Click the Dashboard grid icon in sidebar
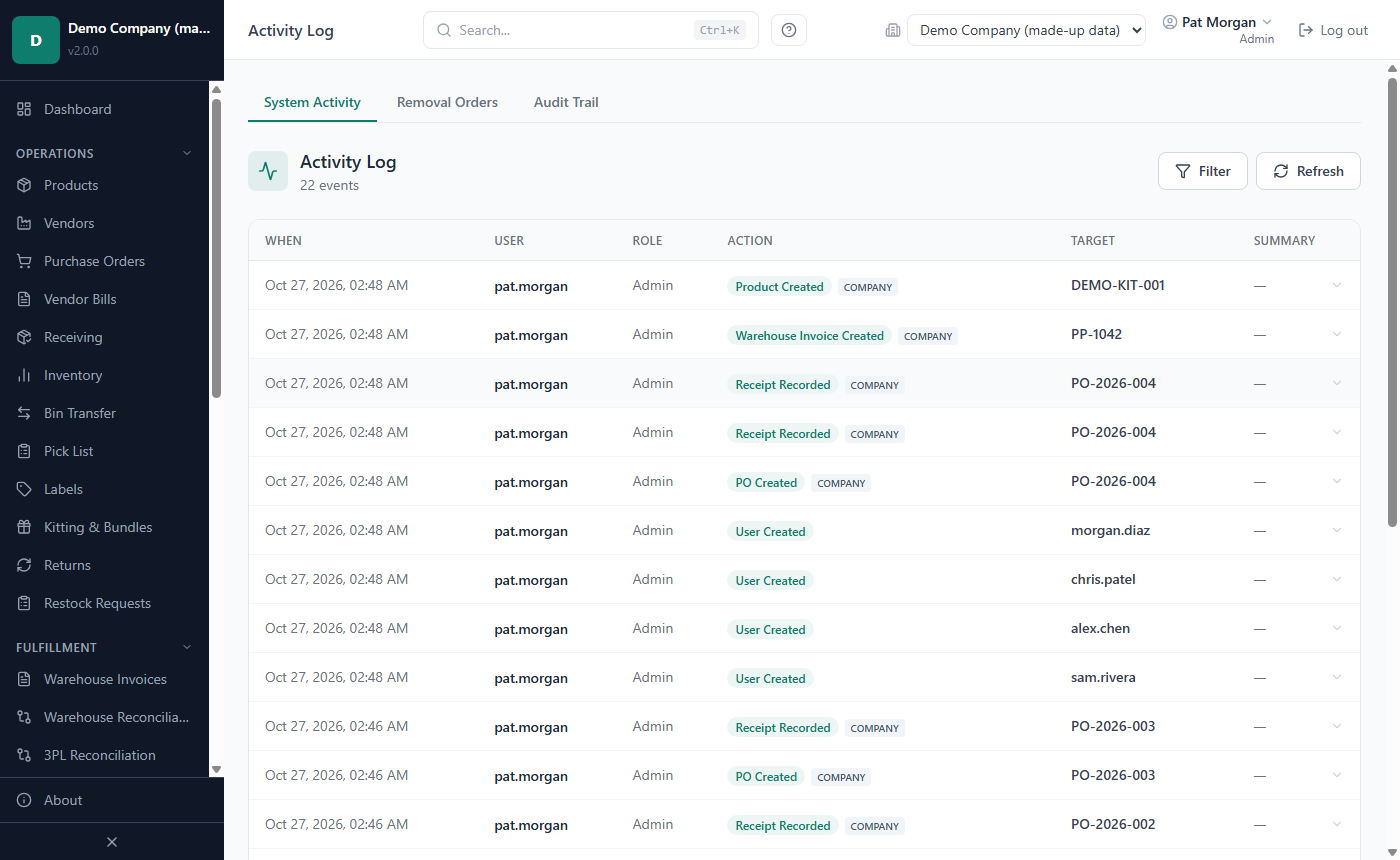Viewport: 1400px width, 860px height. 24,109
